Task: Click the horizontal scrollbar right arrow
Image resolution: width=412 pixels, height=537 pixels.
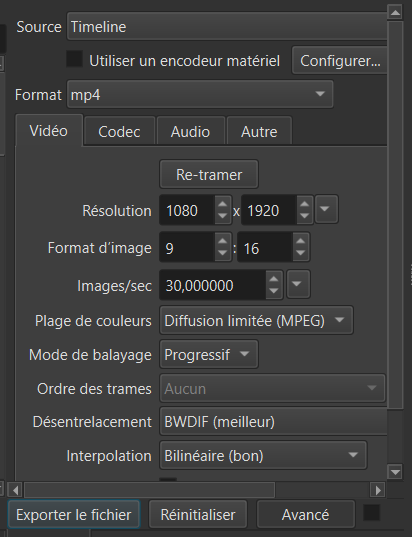Action: pos(378,490)
